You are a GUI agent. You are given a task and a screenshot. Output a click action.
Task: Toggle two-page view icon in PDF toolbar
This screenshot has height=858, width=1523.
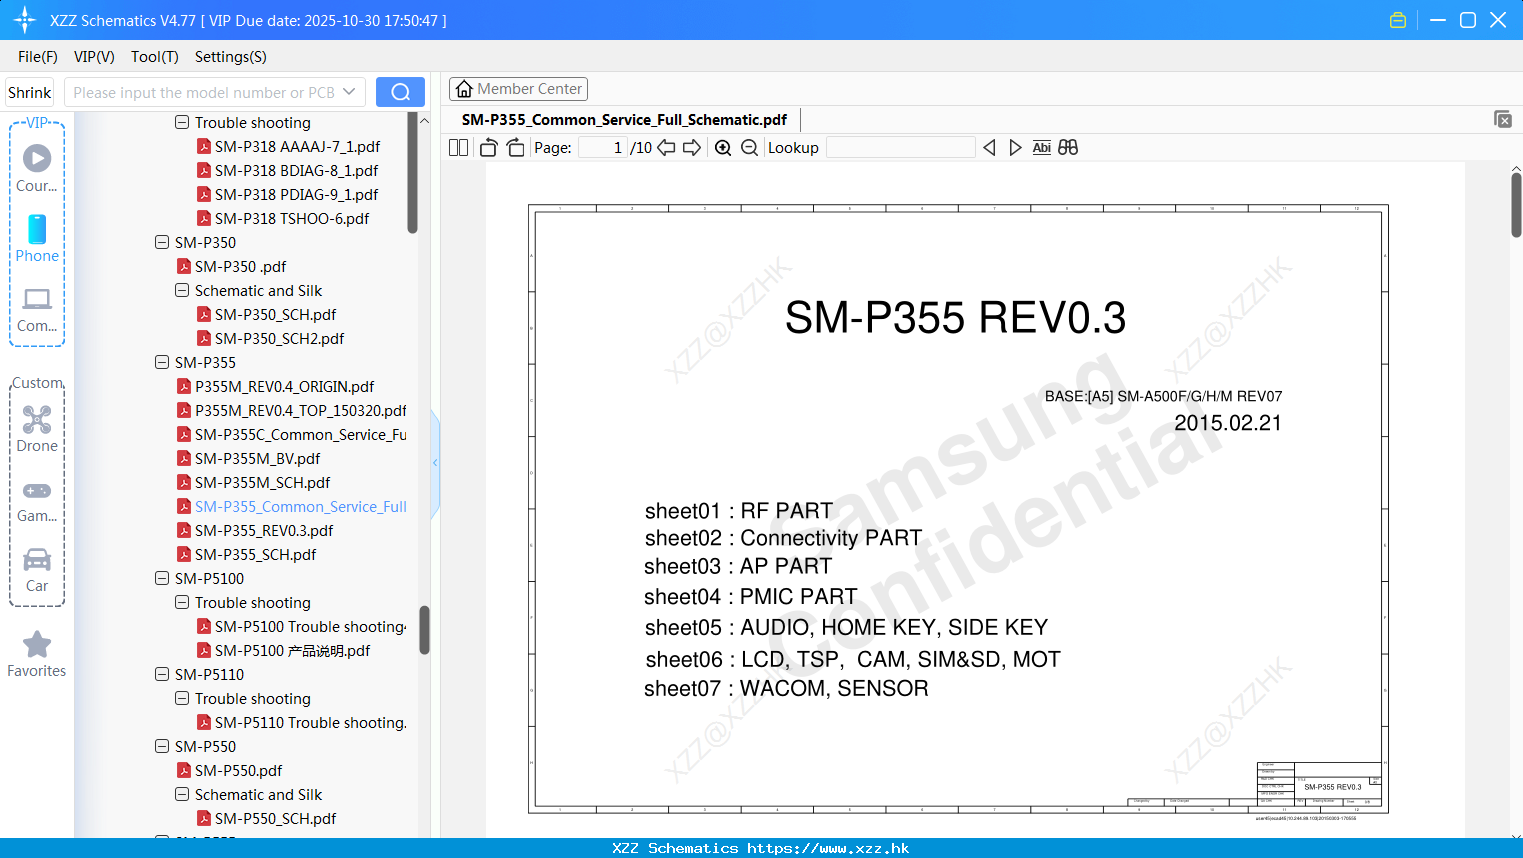(458, 148)
